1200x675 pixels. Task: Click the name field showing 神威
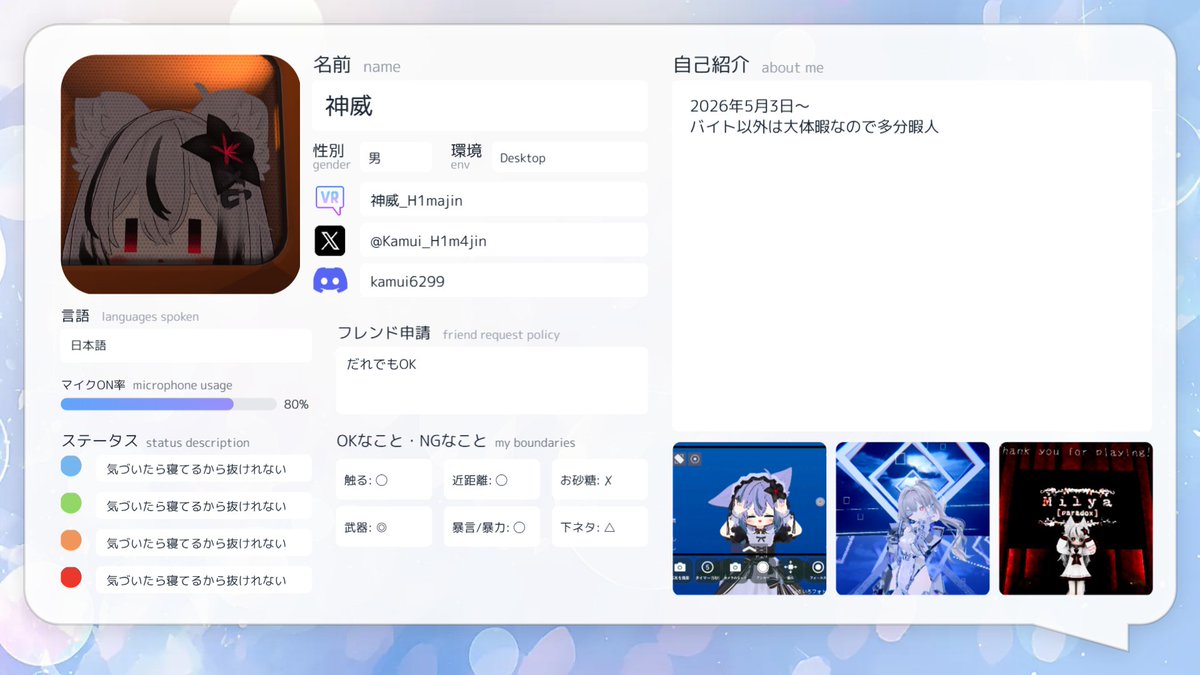(480, 106)
